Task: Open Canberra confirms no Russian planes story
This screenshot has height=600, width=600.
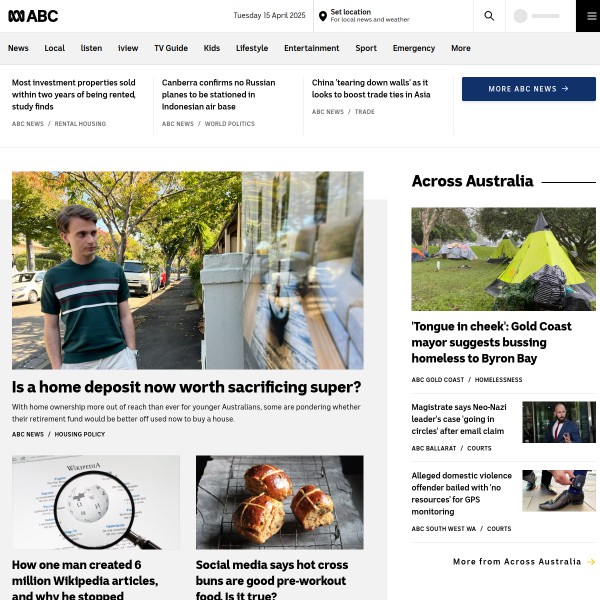Action: click(218, 95)
